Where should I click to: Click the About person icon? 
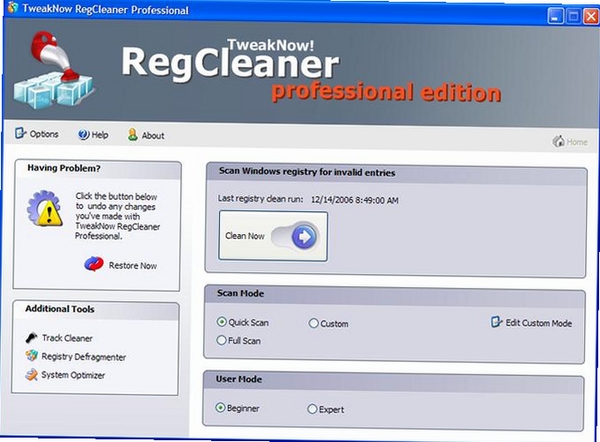click(132, 135)
